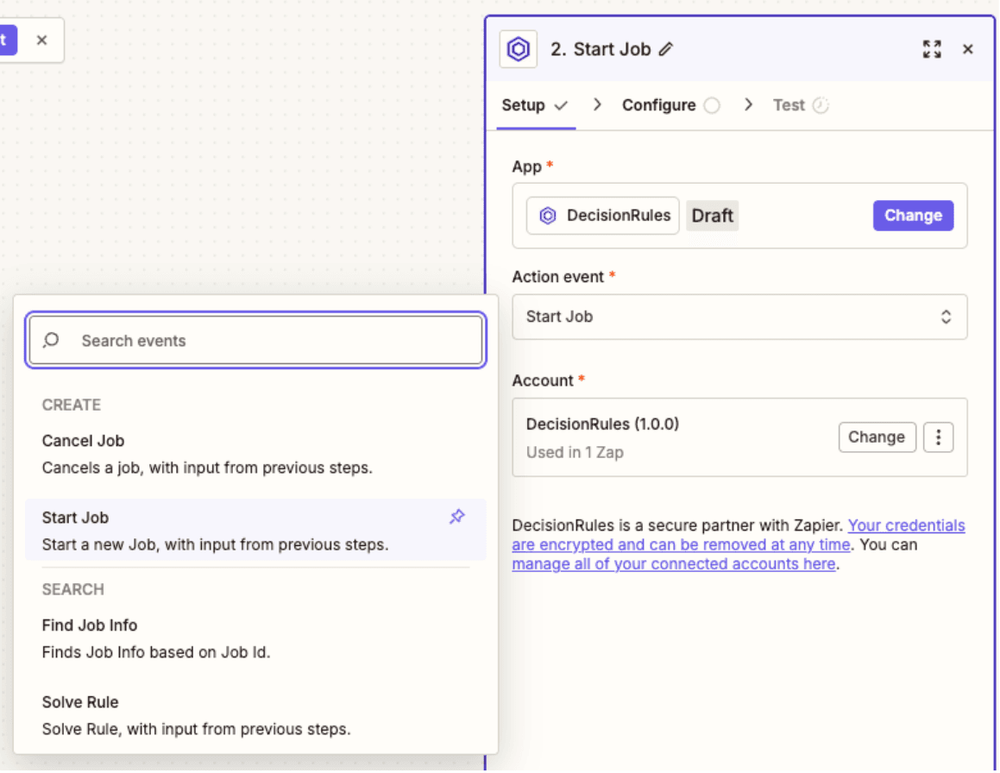Click the search magnifier icon in events box

tap(51, 340)
